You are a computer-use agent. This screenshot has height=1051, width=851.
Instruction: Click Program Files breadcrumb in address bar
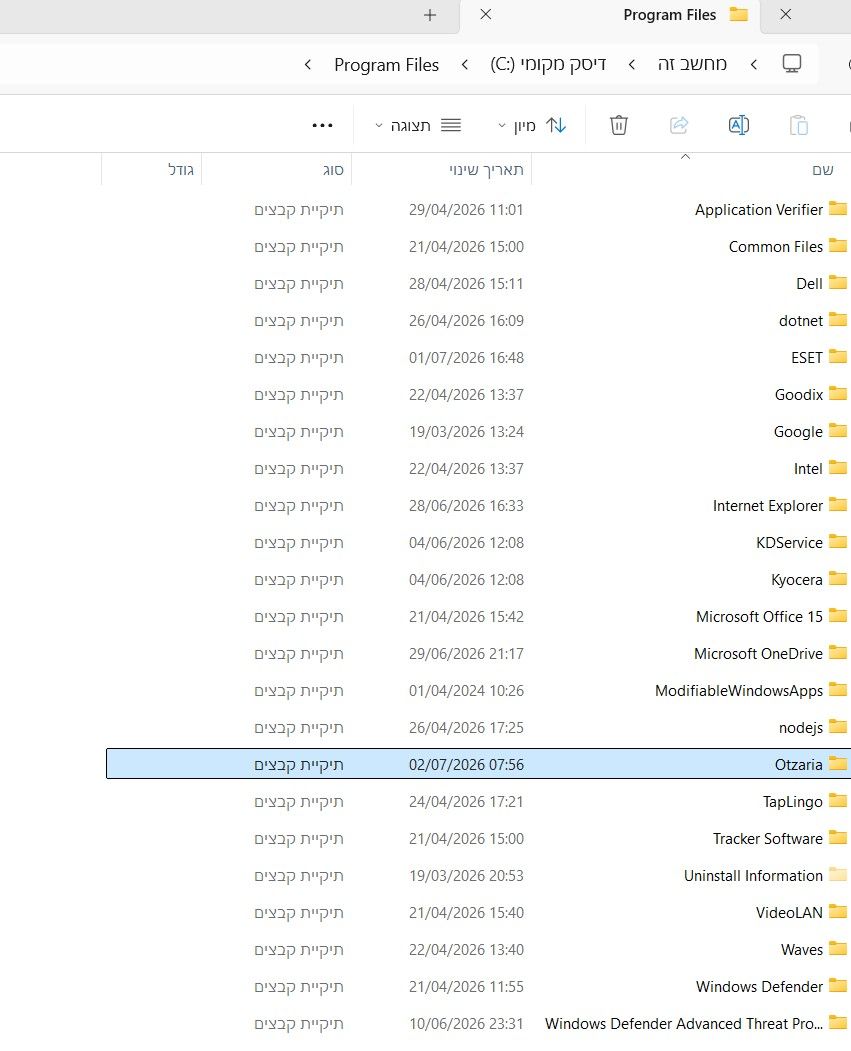(387, 64)
